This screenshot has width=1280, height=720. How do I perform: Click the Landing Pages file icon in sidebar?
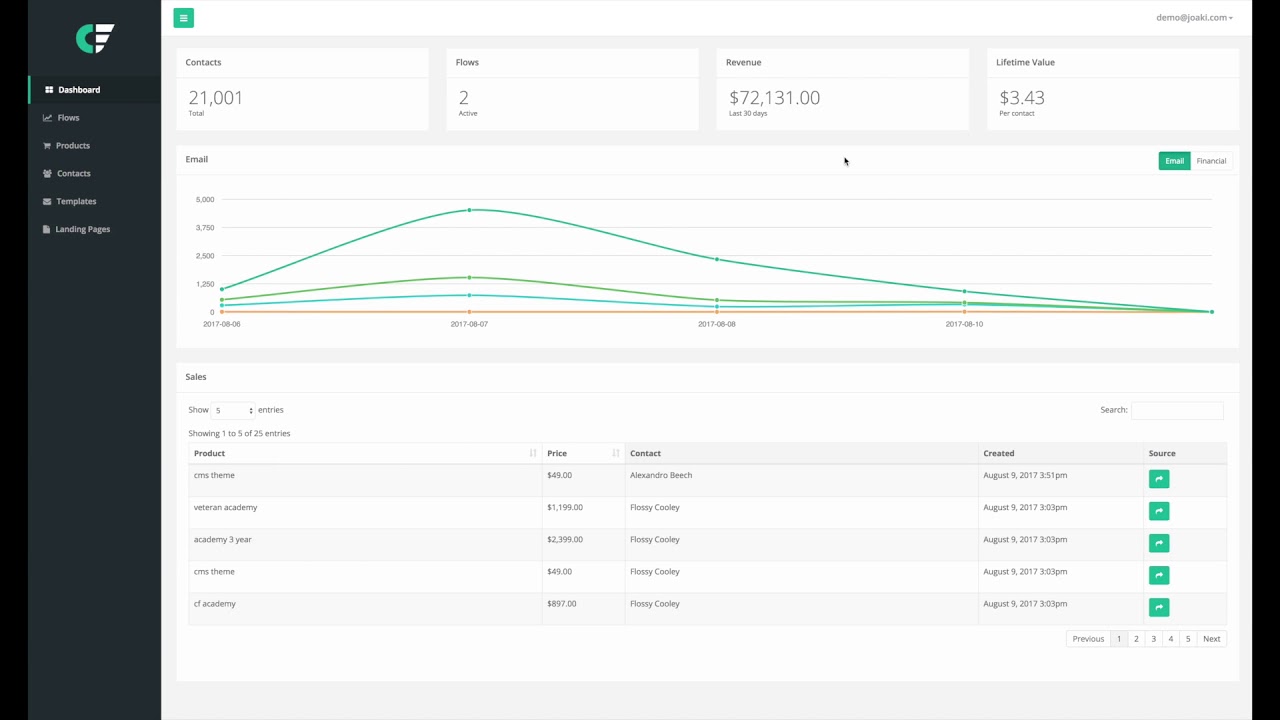tap(47, 230)
